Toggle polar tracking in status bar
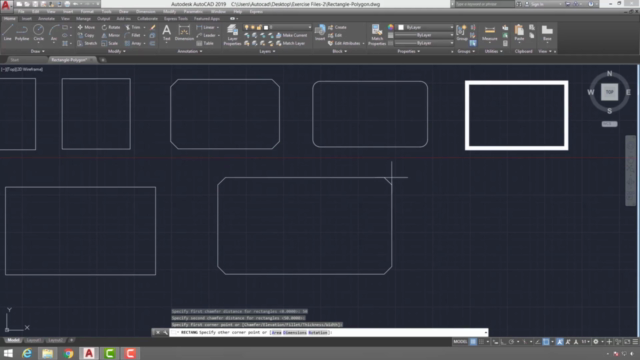Screen dimensions: 640x360 point(511,342)
